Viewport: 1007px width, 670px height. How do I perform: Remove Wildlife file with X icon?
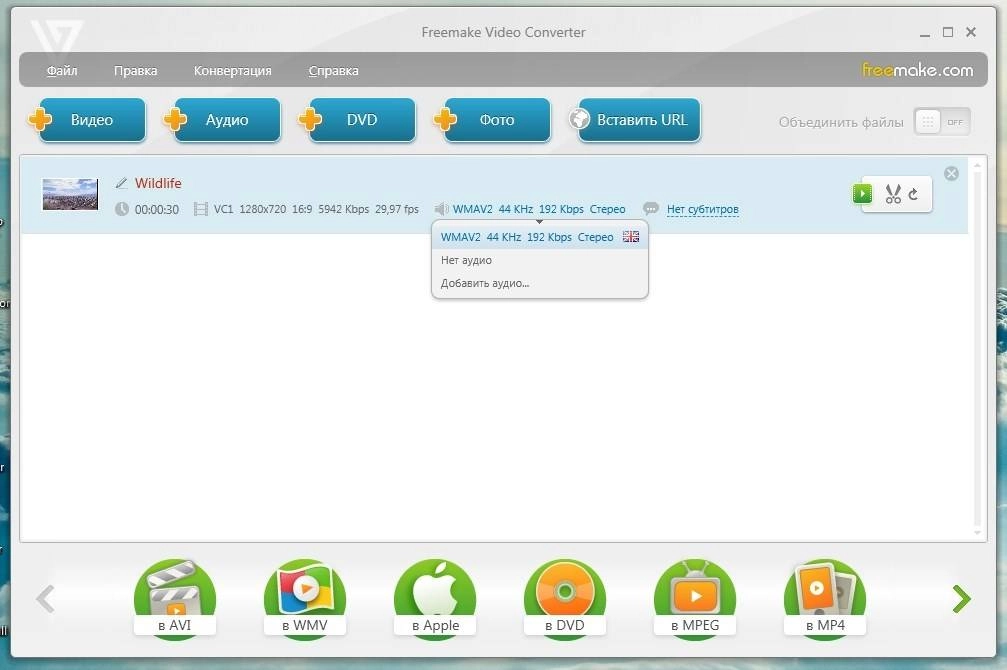(x=951, y=173)
